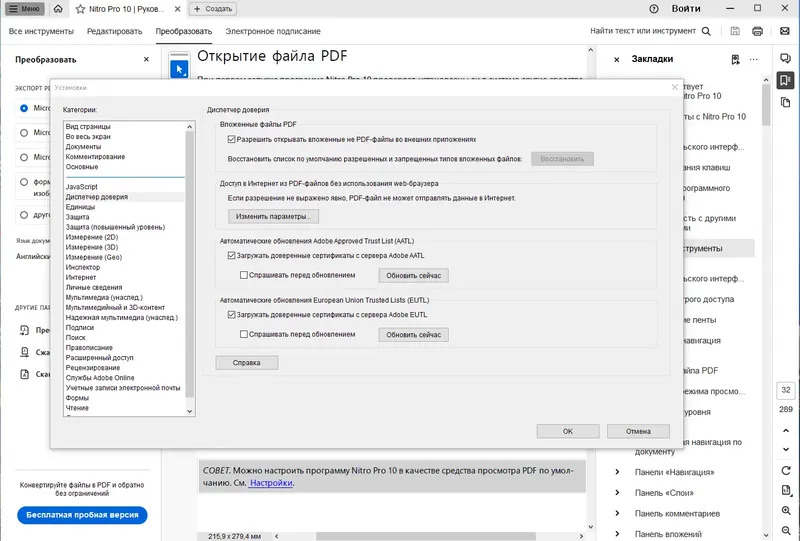Open the comments panel icon
Image resolution: width=800 pixels, height=541 pixels.
(786, 58)
